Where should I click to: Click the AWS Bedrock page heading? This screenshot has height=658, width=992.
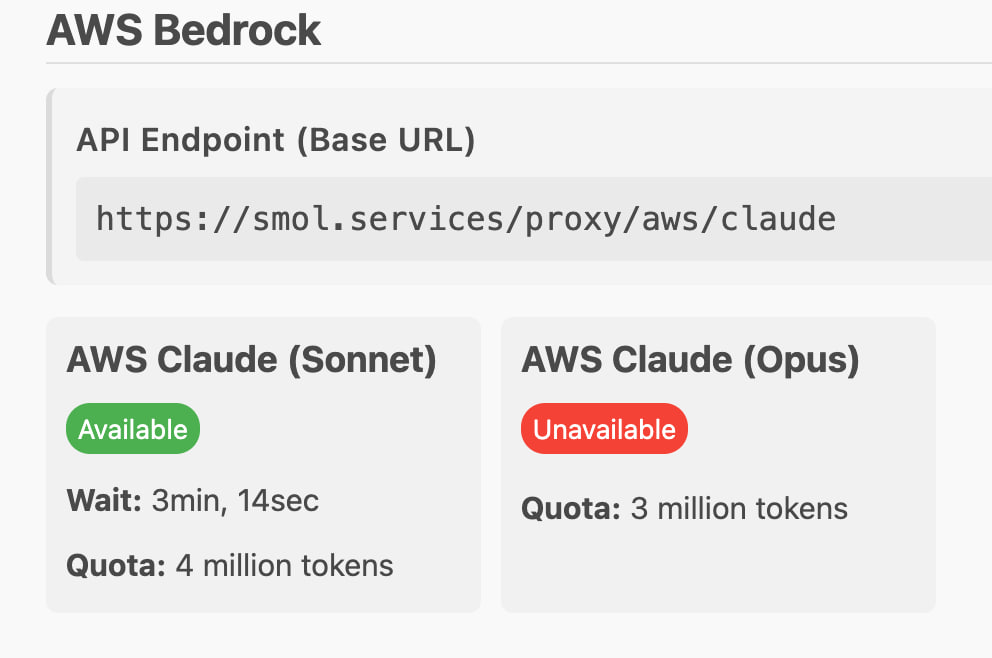click(184, 30)
